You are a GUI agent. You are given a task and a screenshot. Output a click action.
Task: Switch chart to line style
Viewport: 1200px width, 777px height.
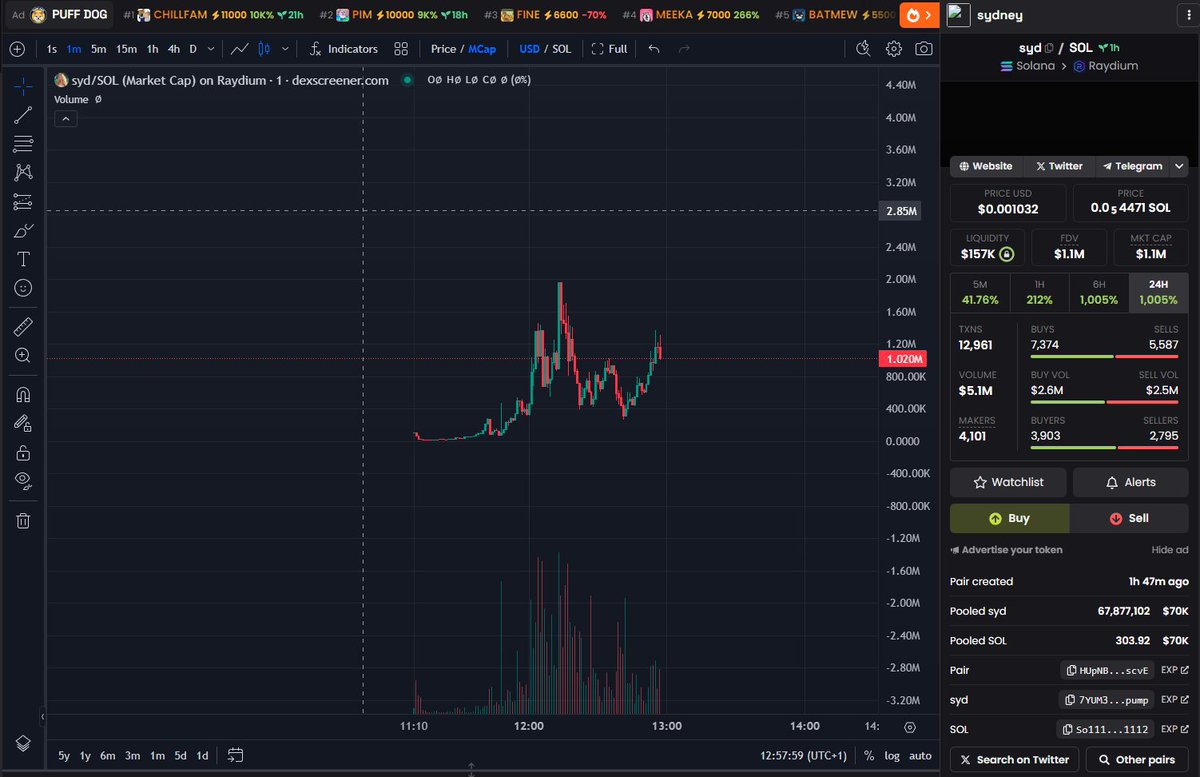pyautogui.click(x=240, y=49)
